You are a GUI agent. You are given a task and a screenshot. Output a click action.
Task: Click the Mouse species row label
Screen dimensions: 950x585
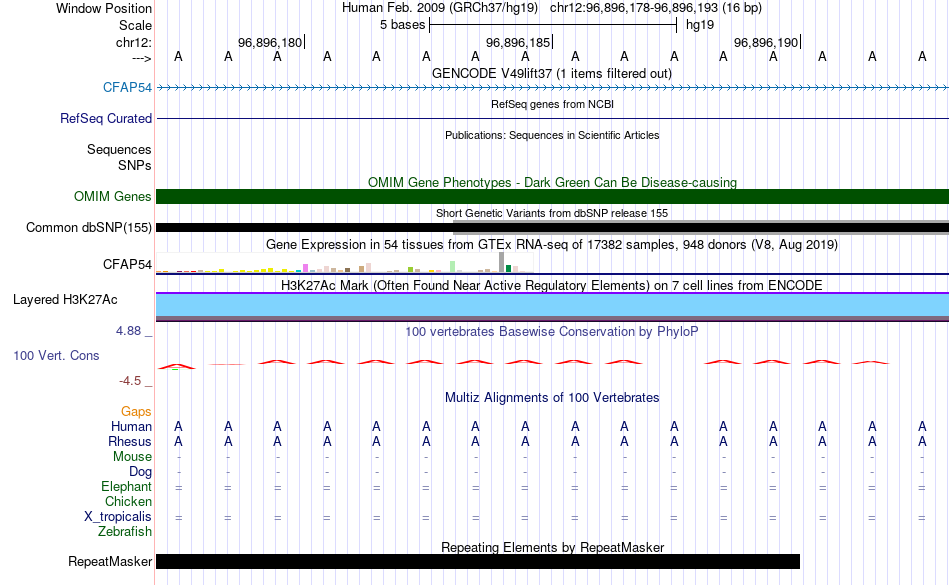click(x=132, y=457)
